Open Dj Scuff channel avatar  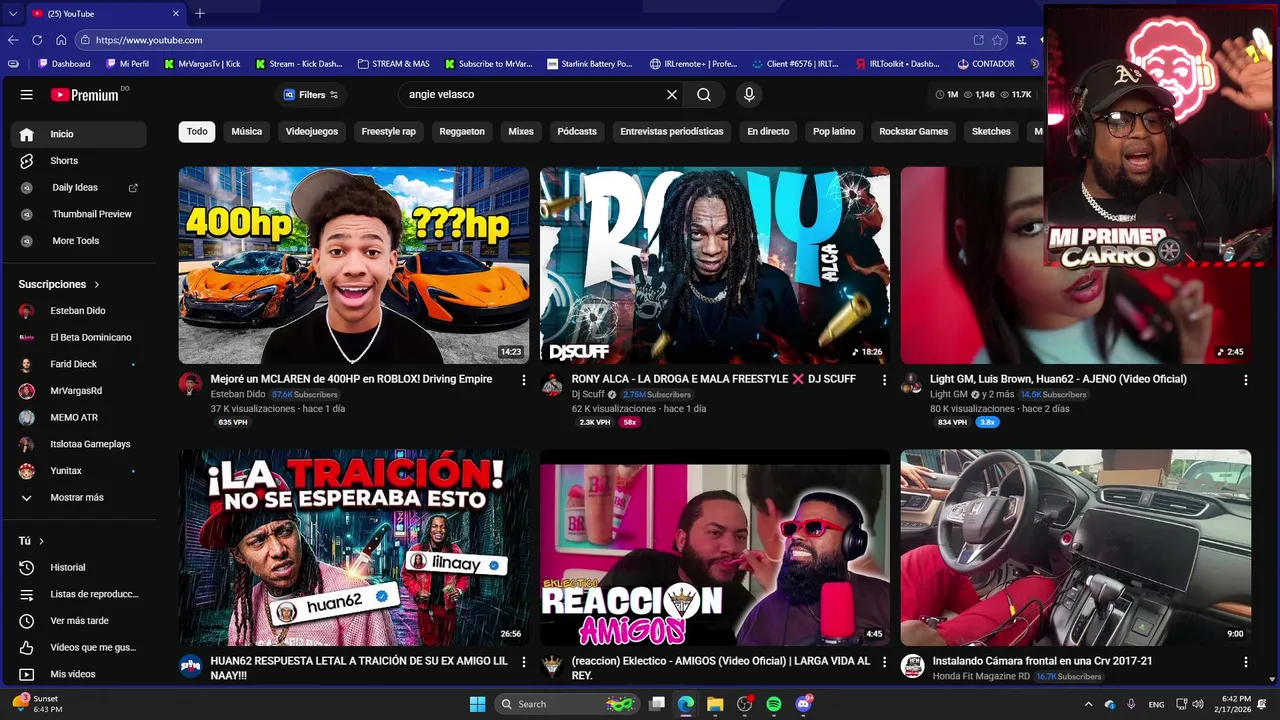tap(552, 385)
